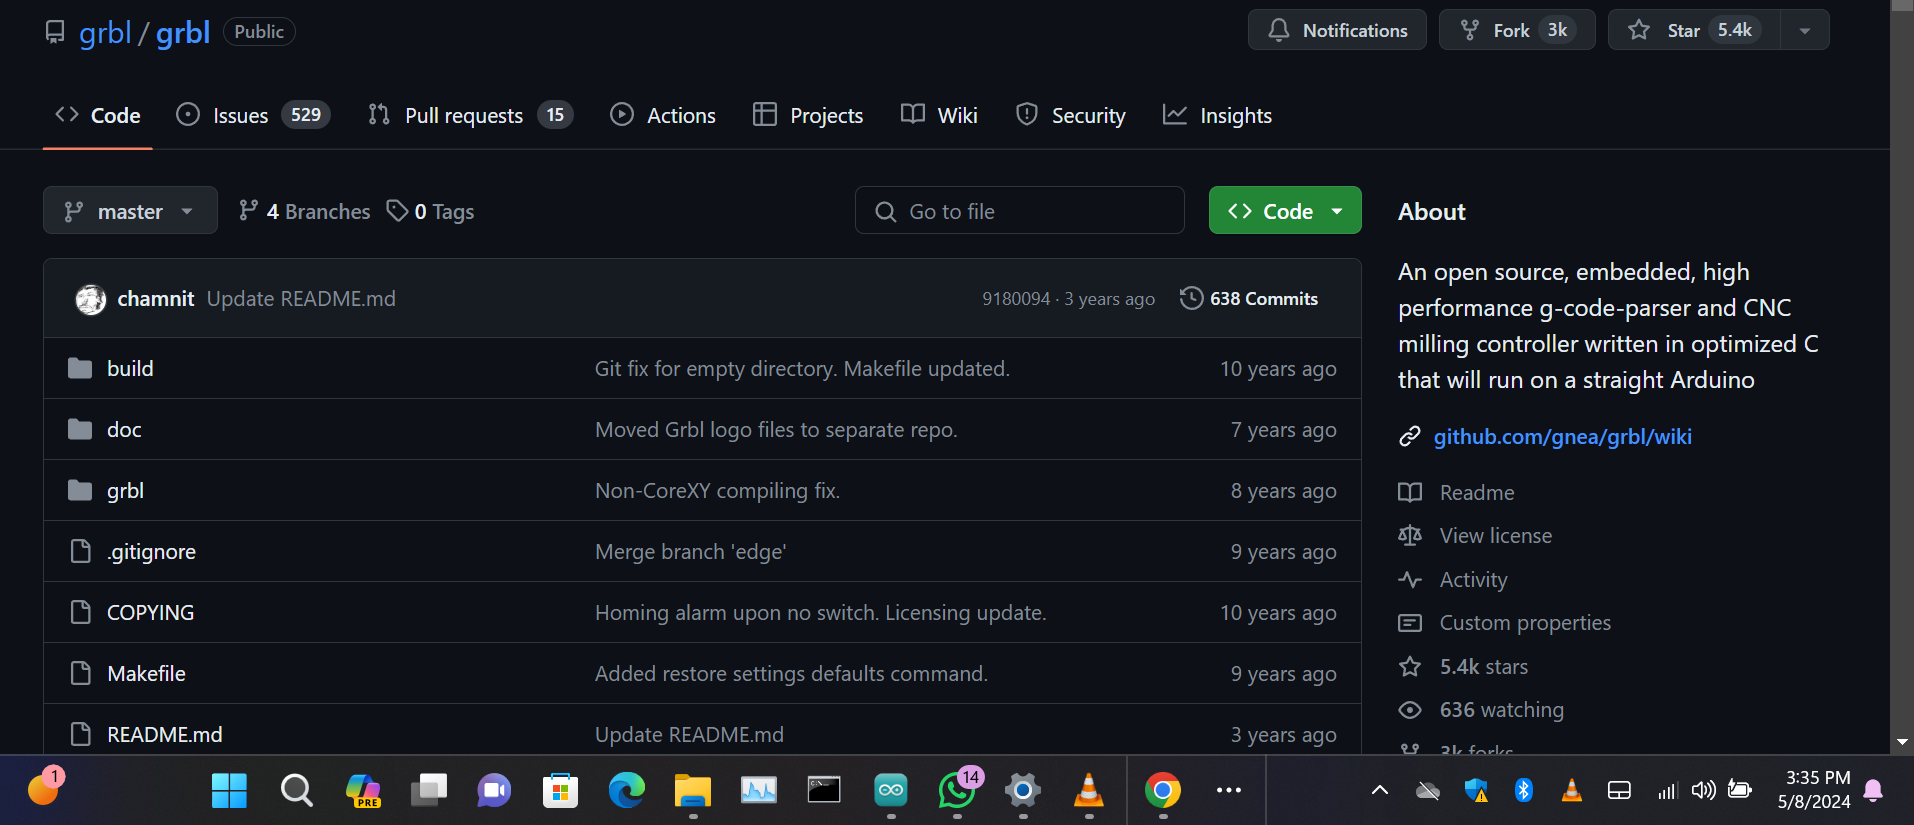Open commit "Merge branch 'edge'"
Screen dimensions: 1914x825
[691, 551]
